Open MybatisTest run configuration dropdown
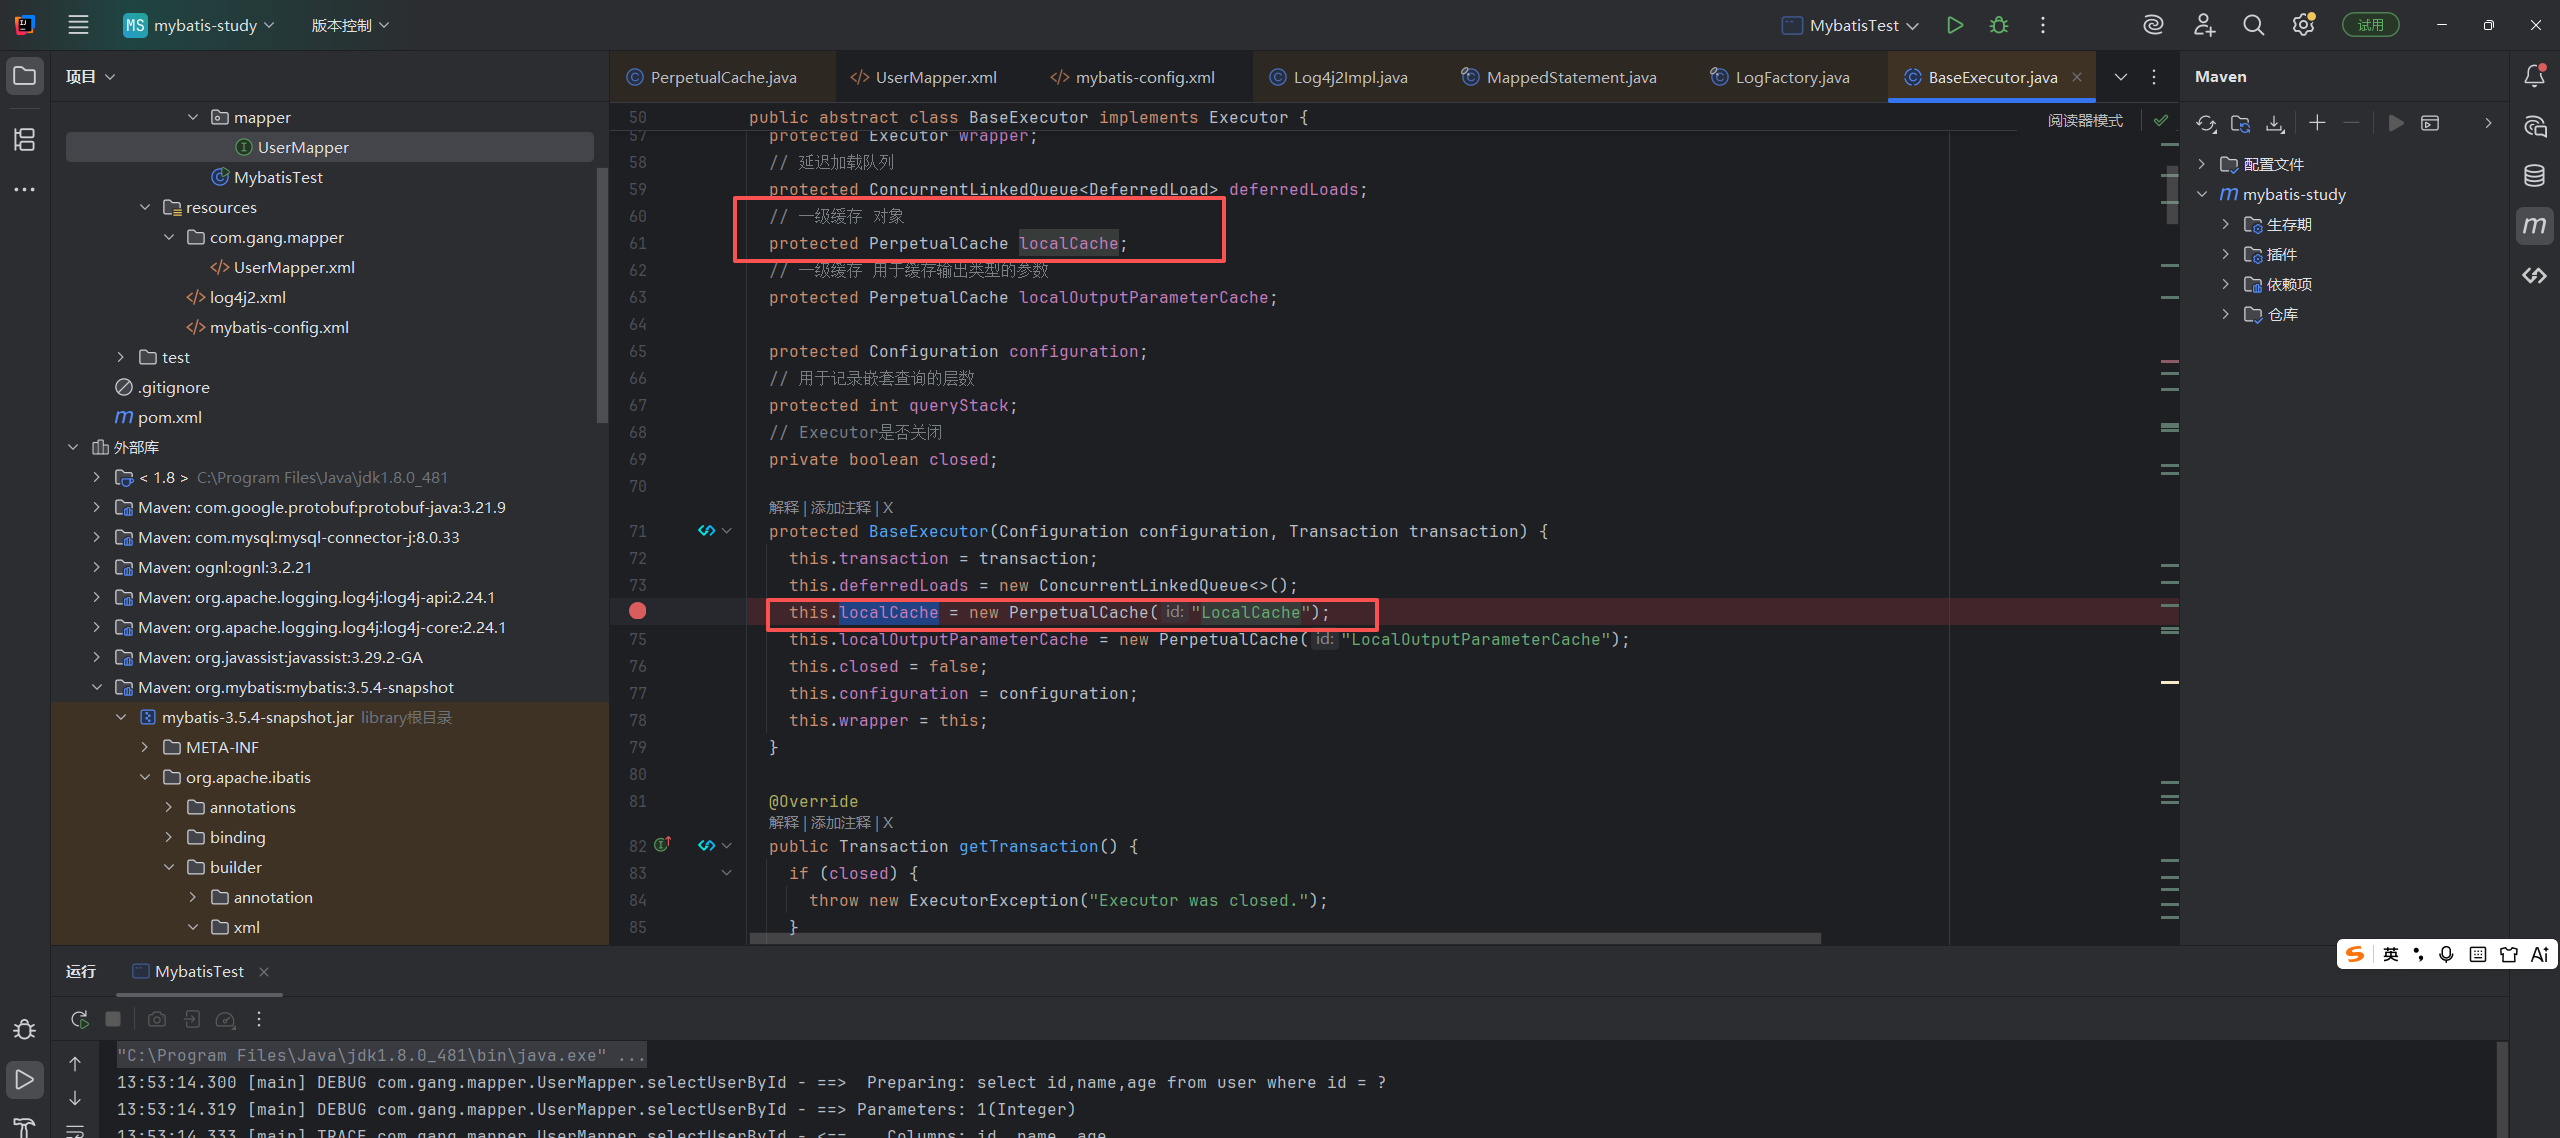This screenshot has height=1138, width=2560. coord(1851,25)
